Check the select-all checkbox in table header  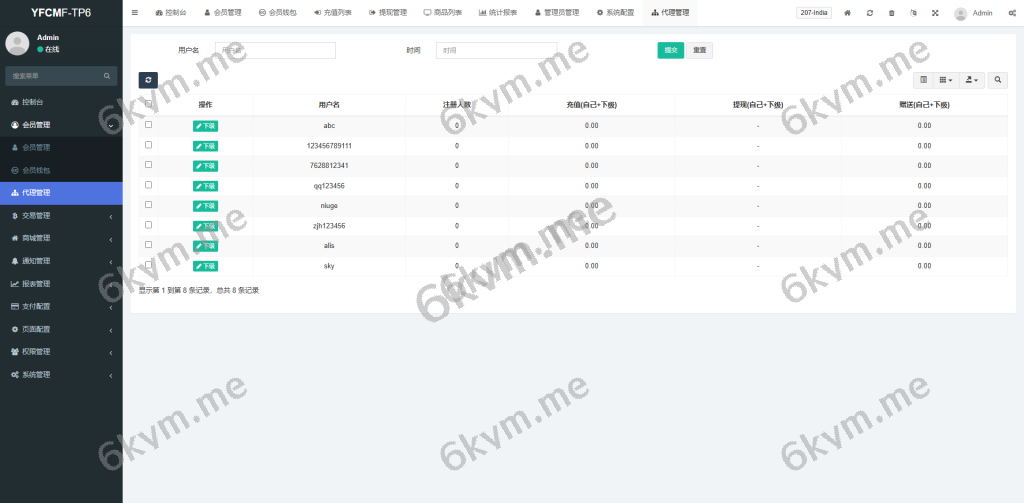[149, 104]
